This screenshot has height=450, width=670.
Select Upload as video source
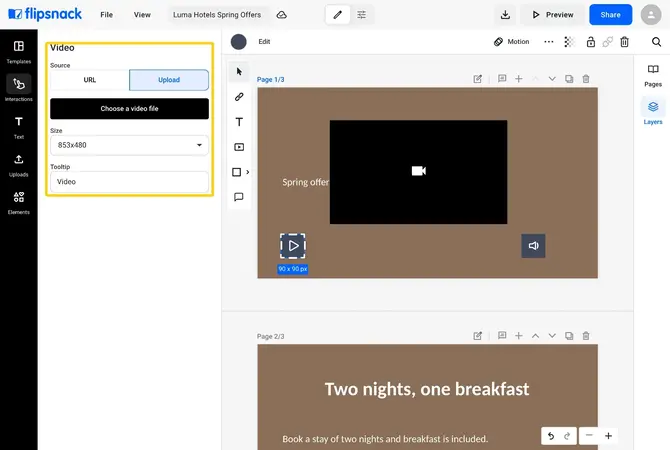[x=169, y=80]
